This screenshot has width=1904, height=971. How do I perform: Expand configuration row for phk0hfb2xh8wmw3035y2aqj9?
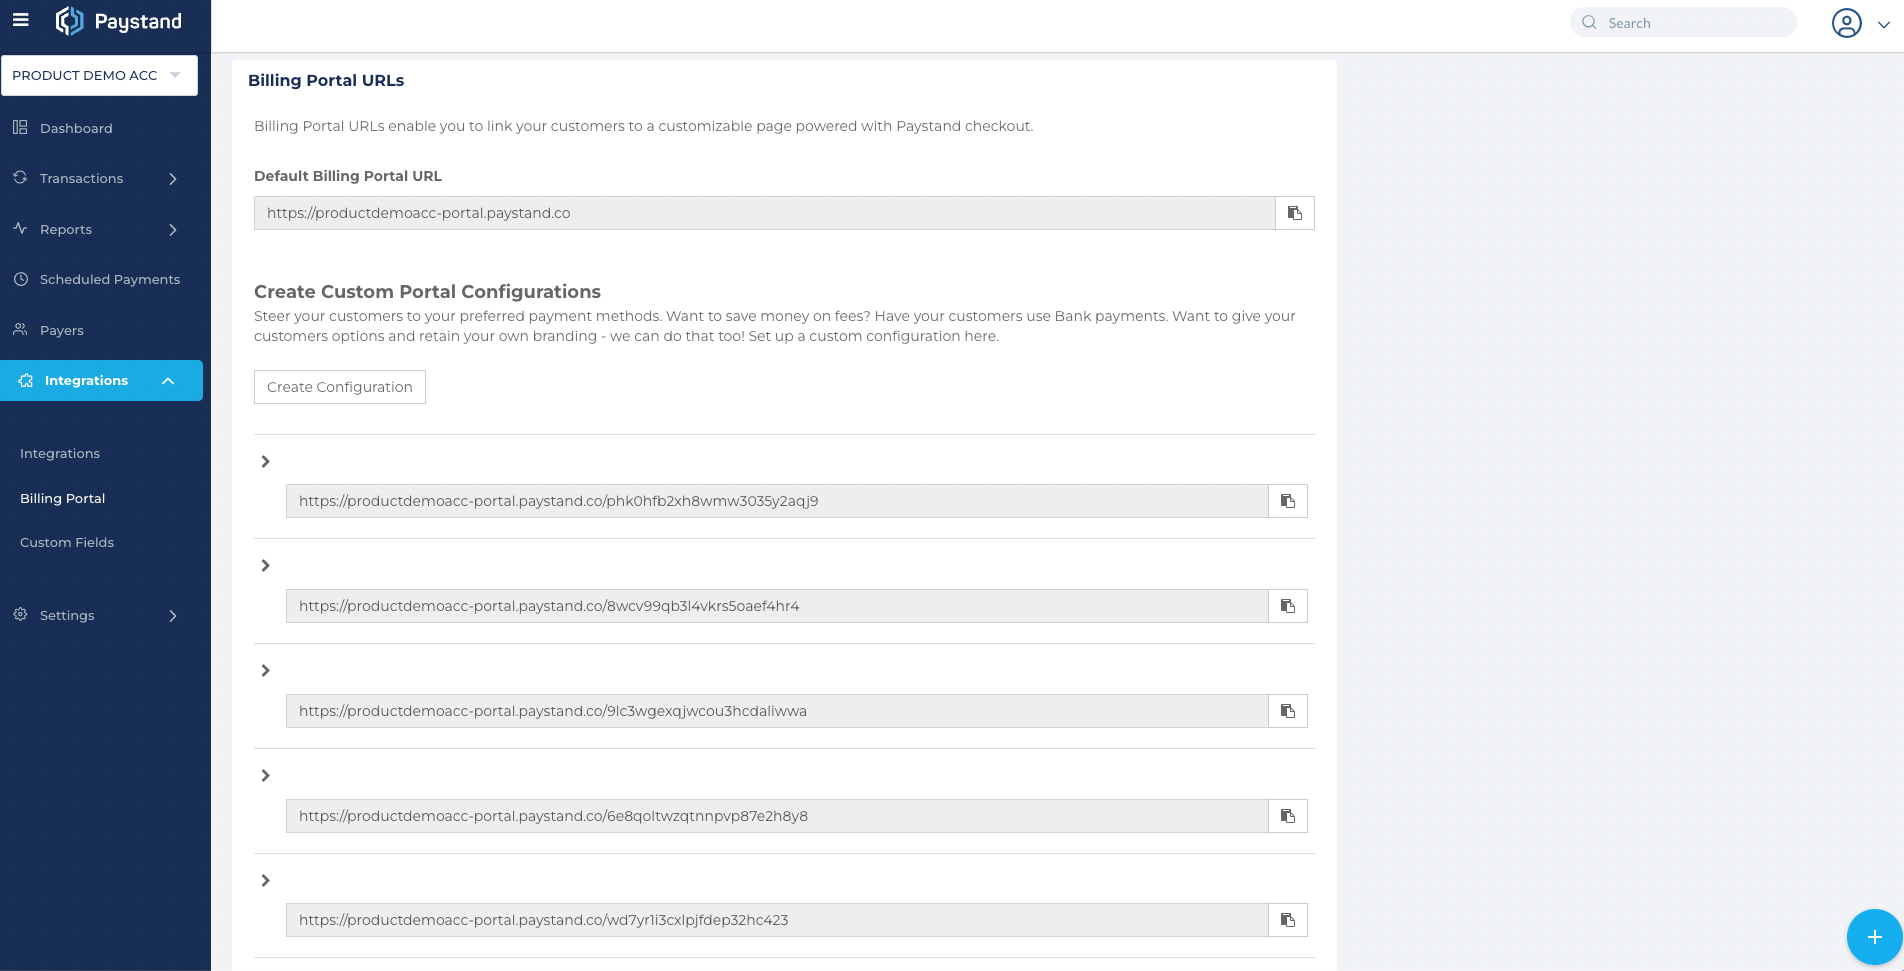pyautogui.click(x=265, y=461)
